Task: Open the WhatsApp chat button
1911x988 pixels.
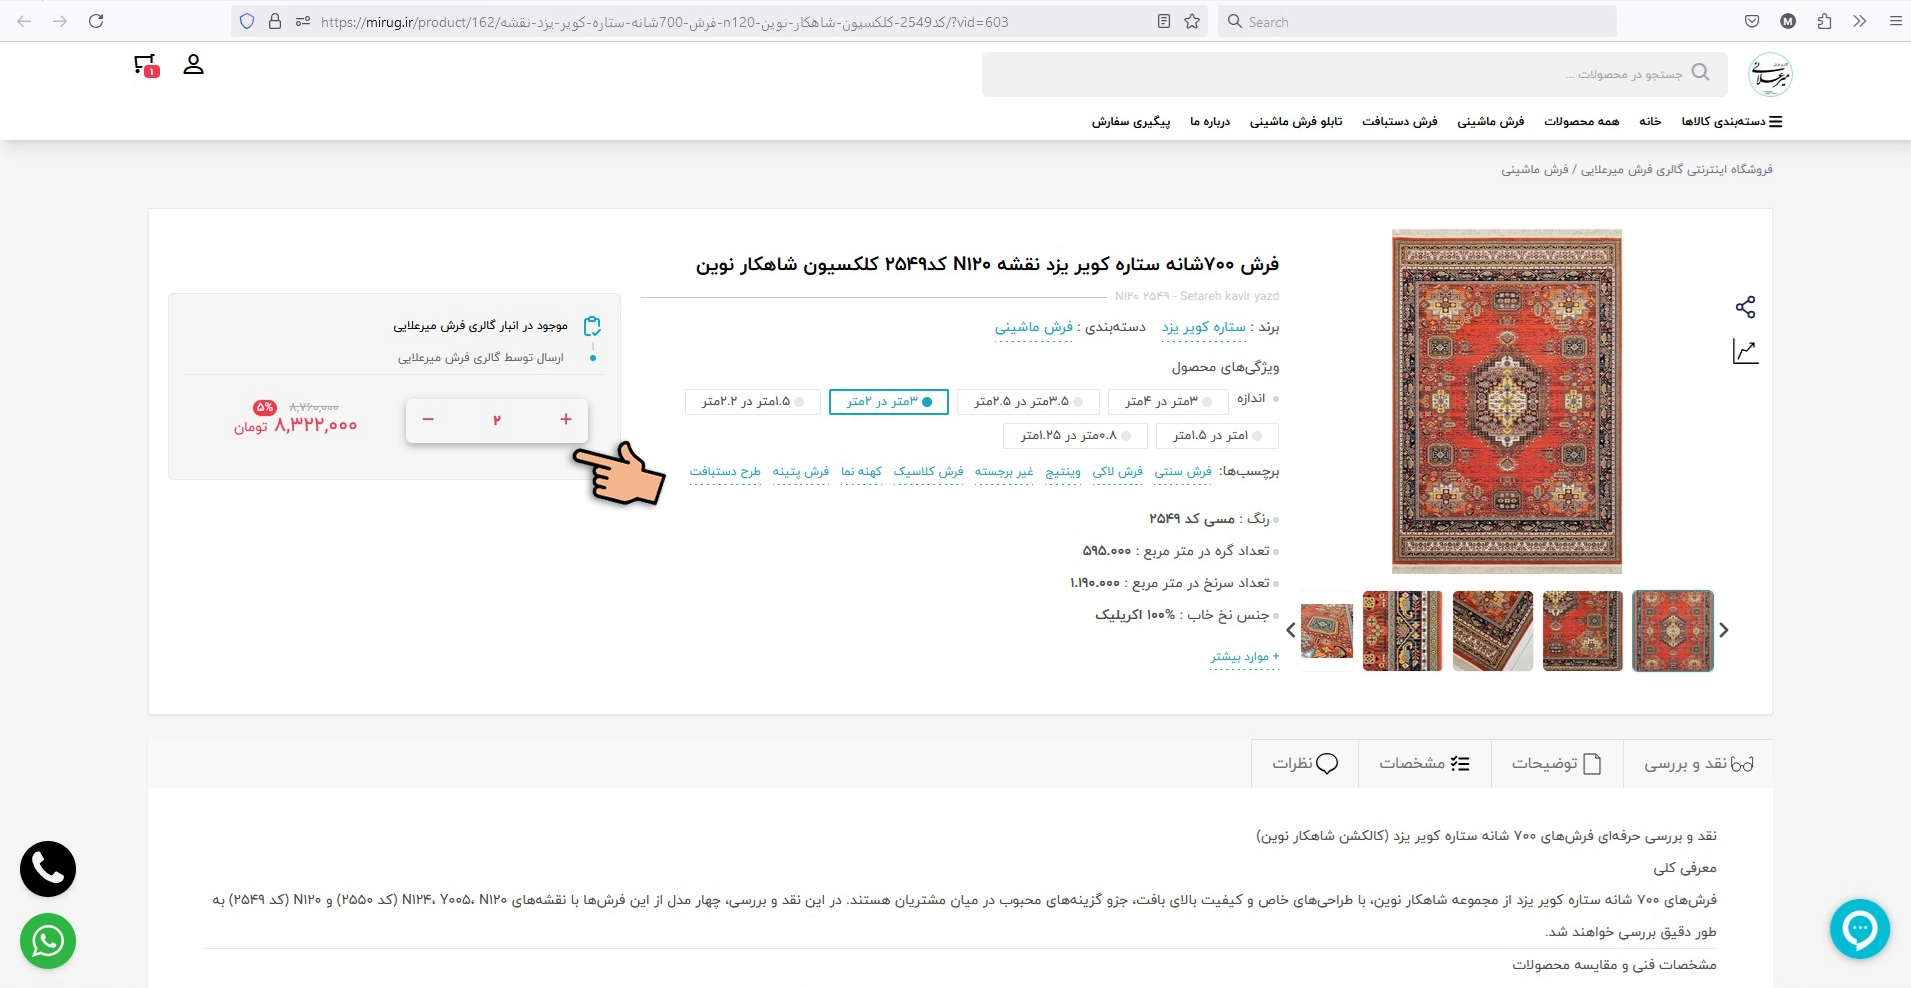Action: (48, 941)
